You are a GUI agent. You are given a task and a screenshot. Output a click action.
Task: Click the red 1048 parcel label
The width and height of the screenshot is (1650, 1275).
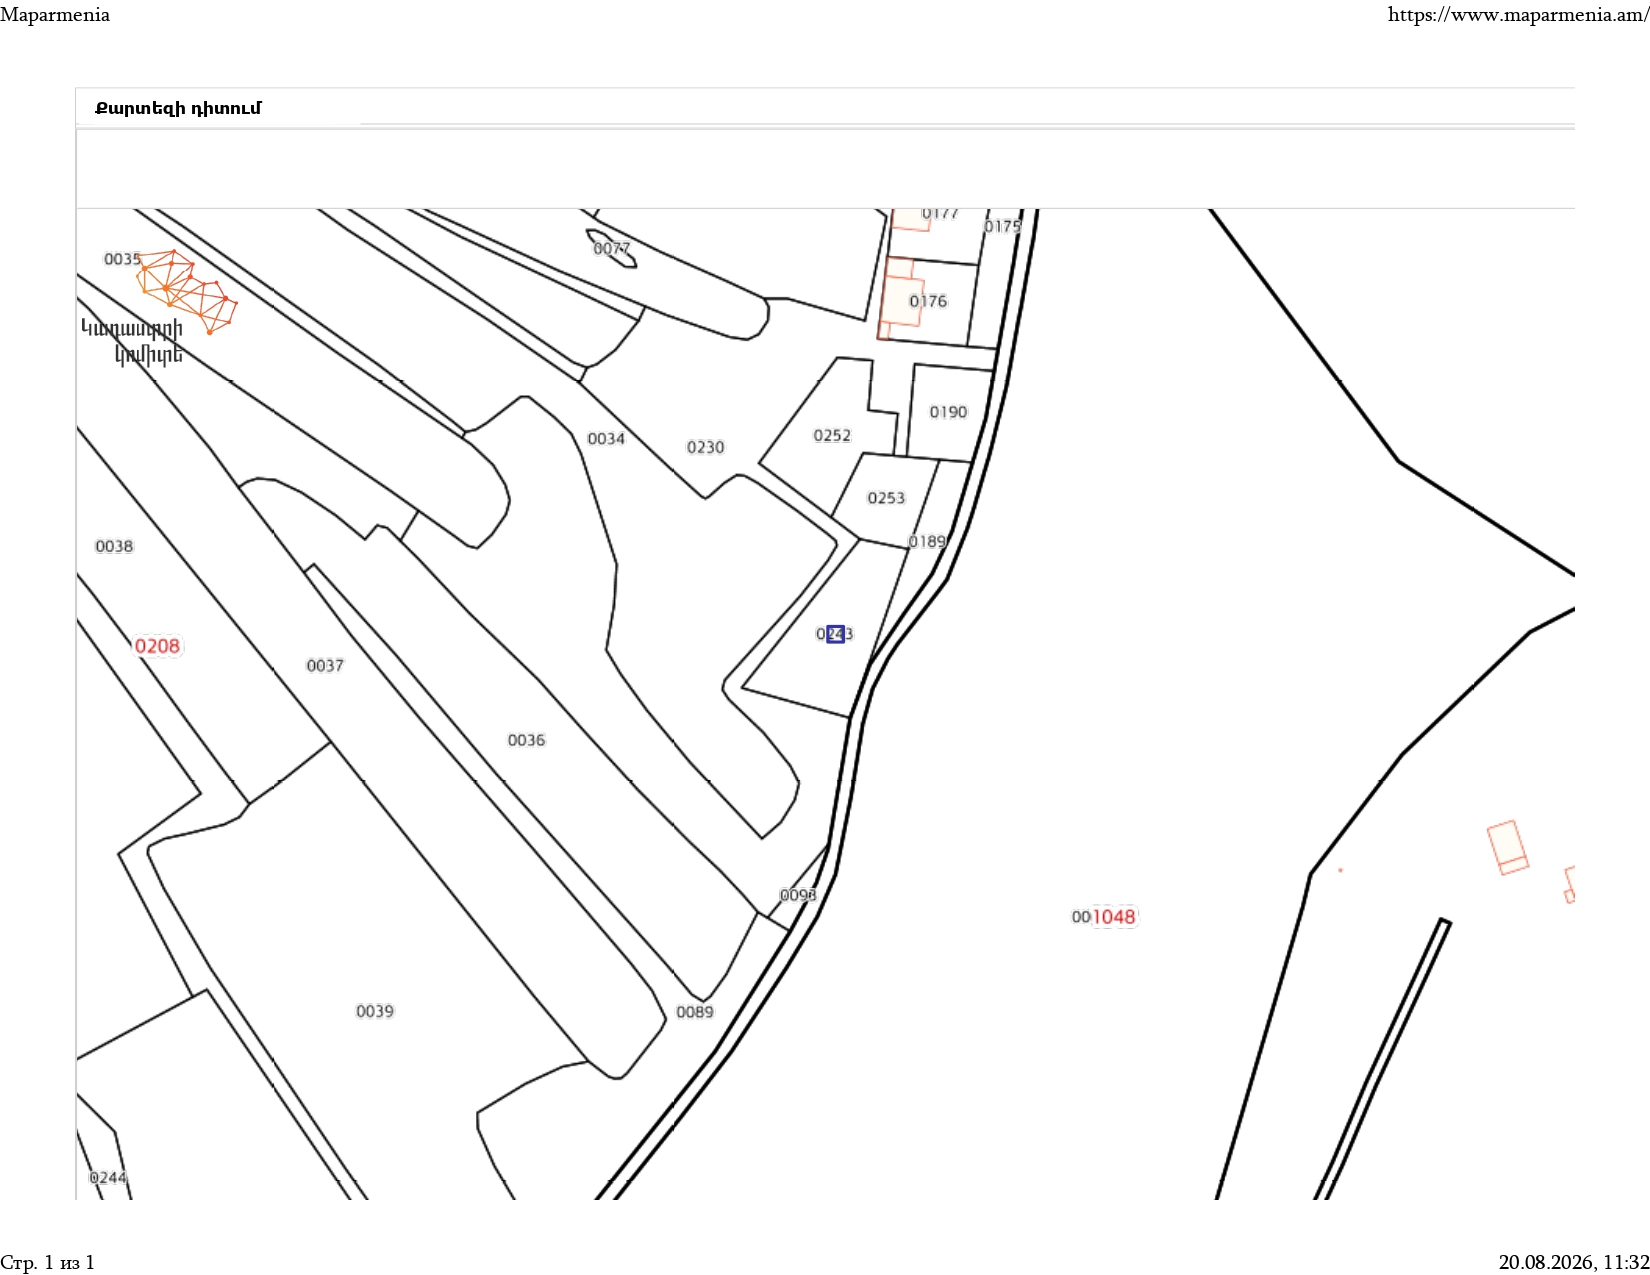pyautogui.click(x=1114, y=917)
